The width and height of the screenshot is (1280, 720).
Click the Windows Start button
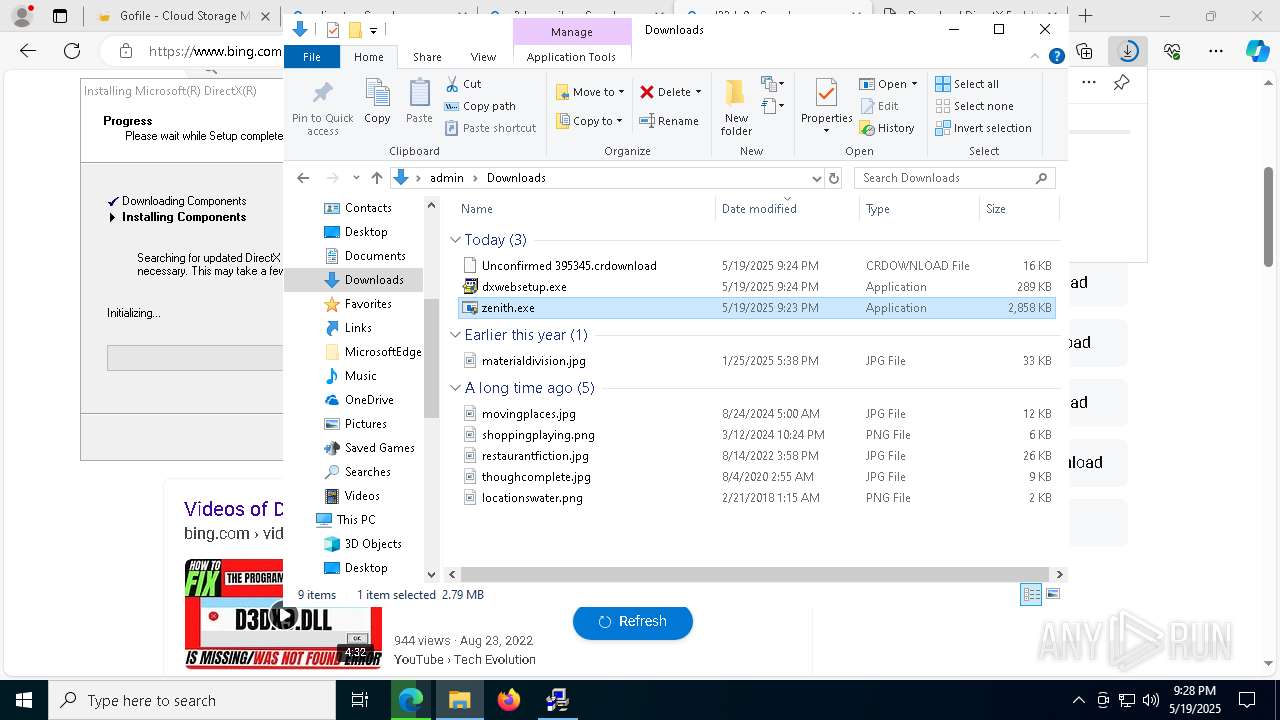pyautogui.click(x=24, y=700)
